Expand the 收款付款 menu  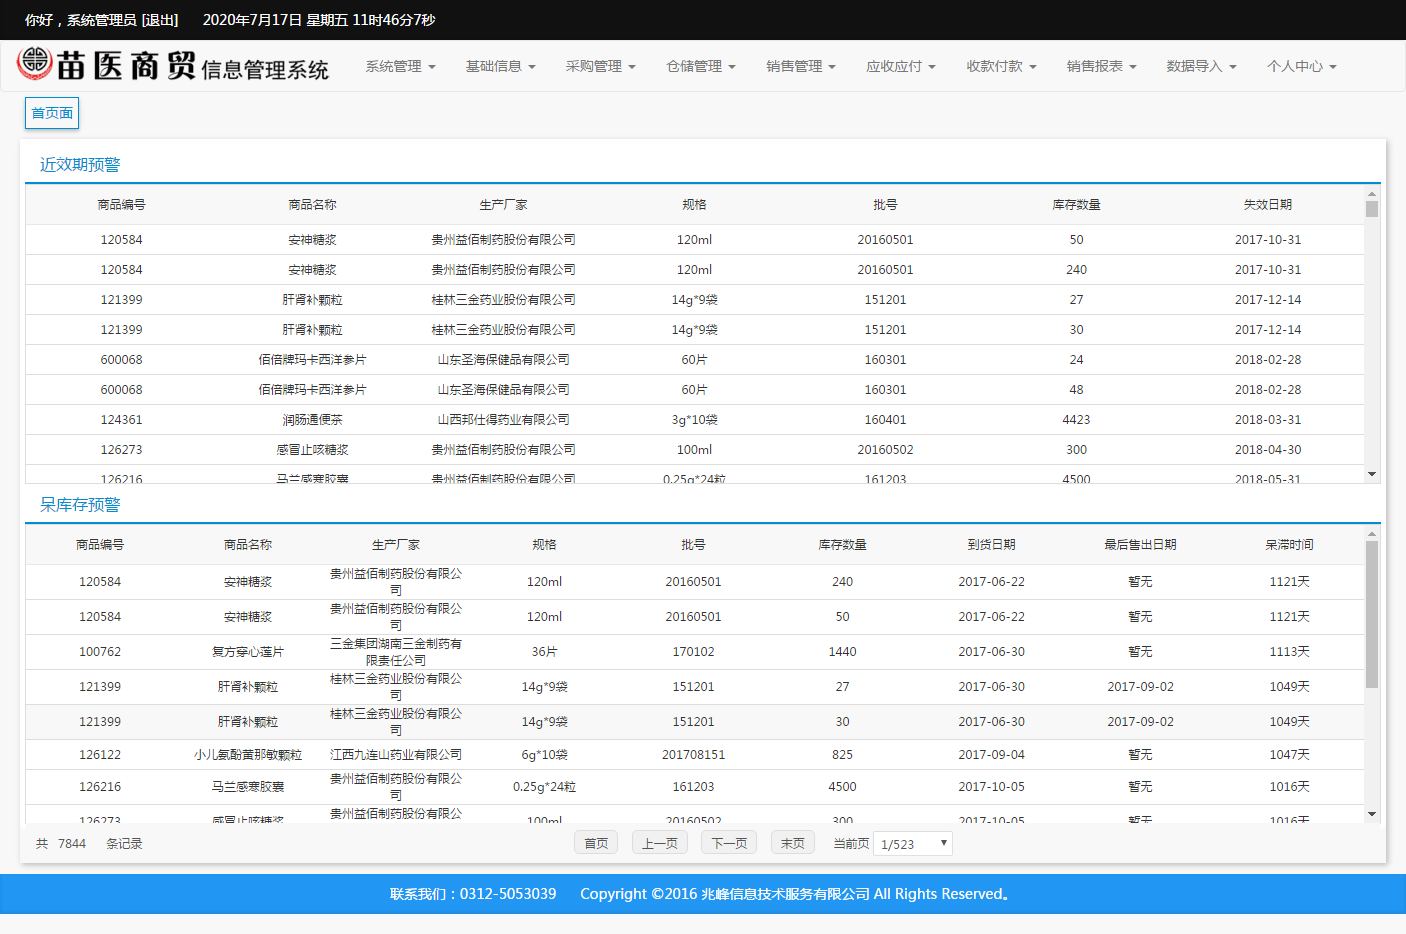(x=1001, y=67)
